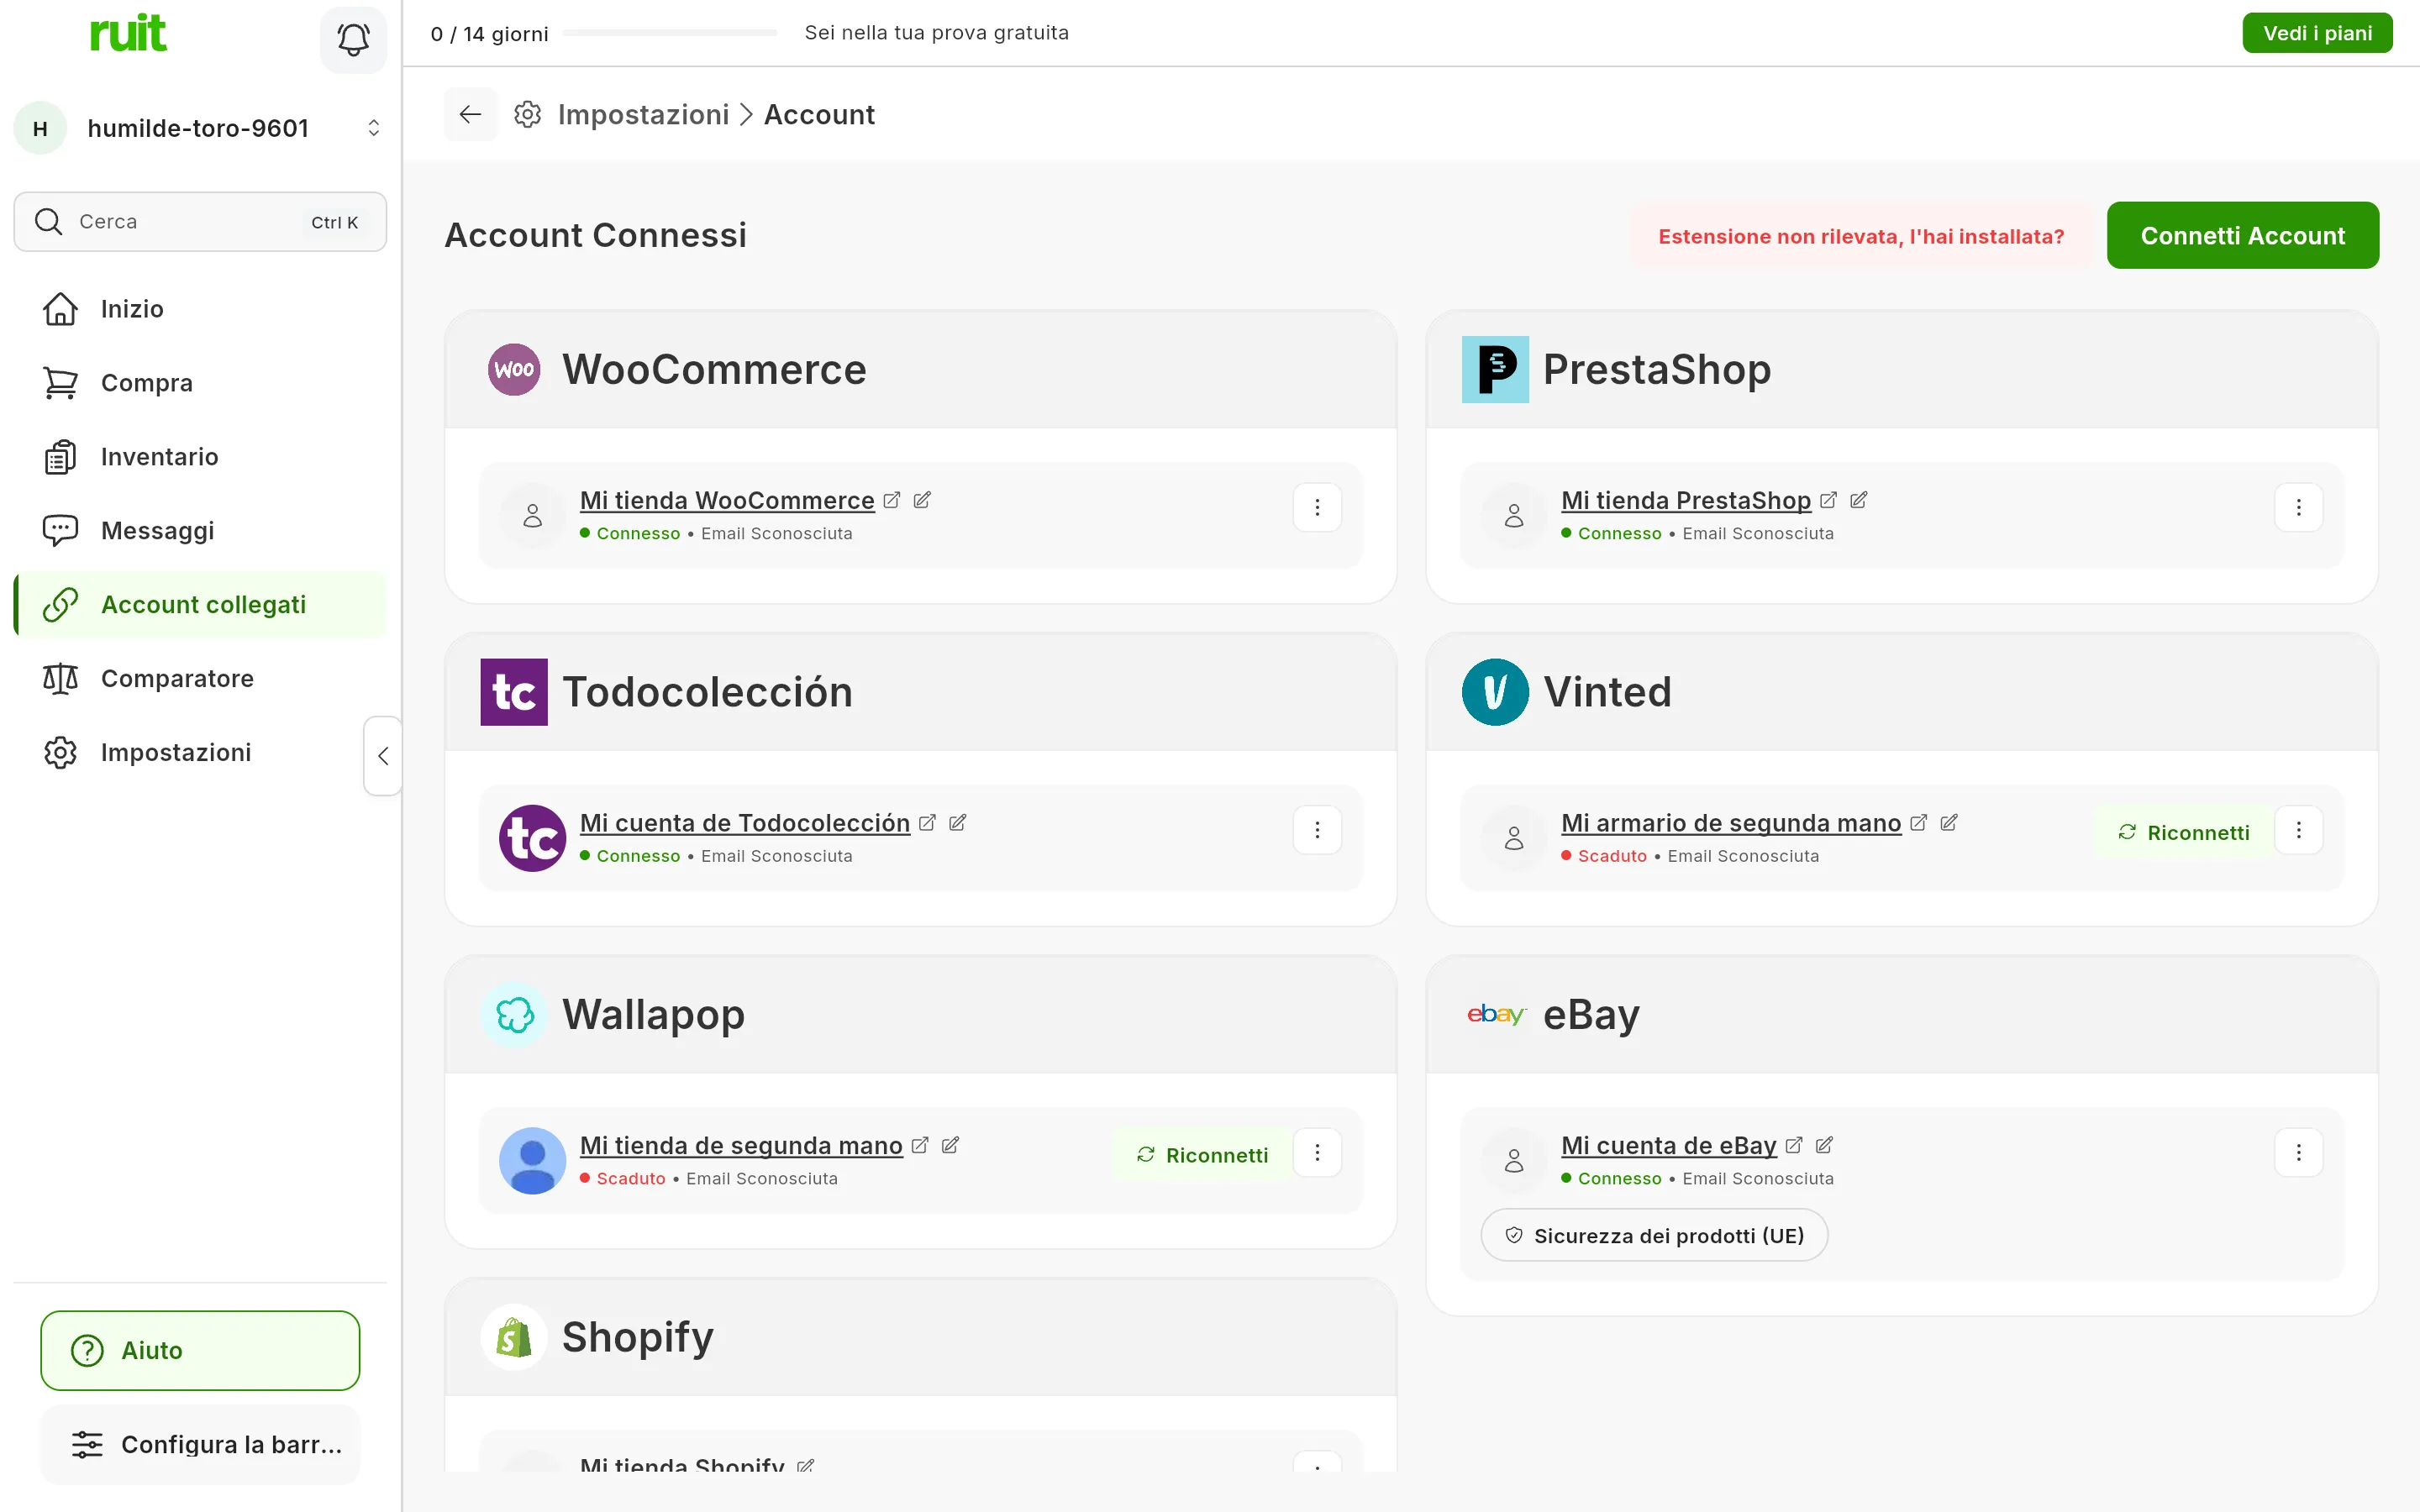This screenshot has height=1512, width=2420.
Task: Click the Impostazioni breadcrumb gear icon
Action: click(x=528, y=114)
